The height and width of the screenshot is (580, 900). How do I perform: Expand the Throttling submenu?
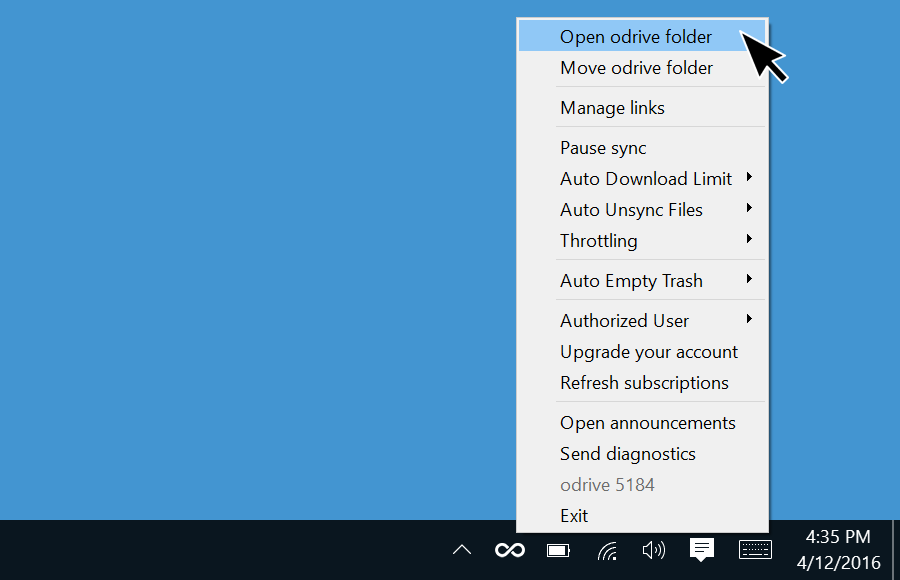click(643, 241)
